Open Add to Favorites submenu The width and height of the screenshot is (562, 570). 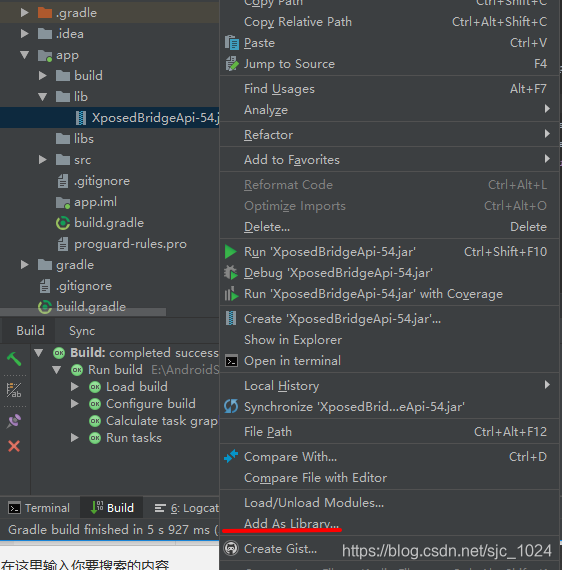389,160
